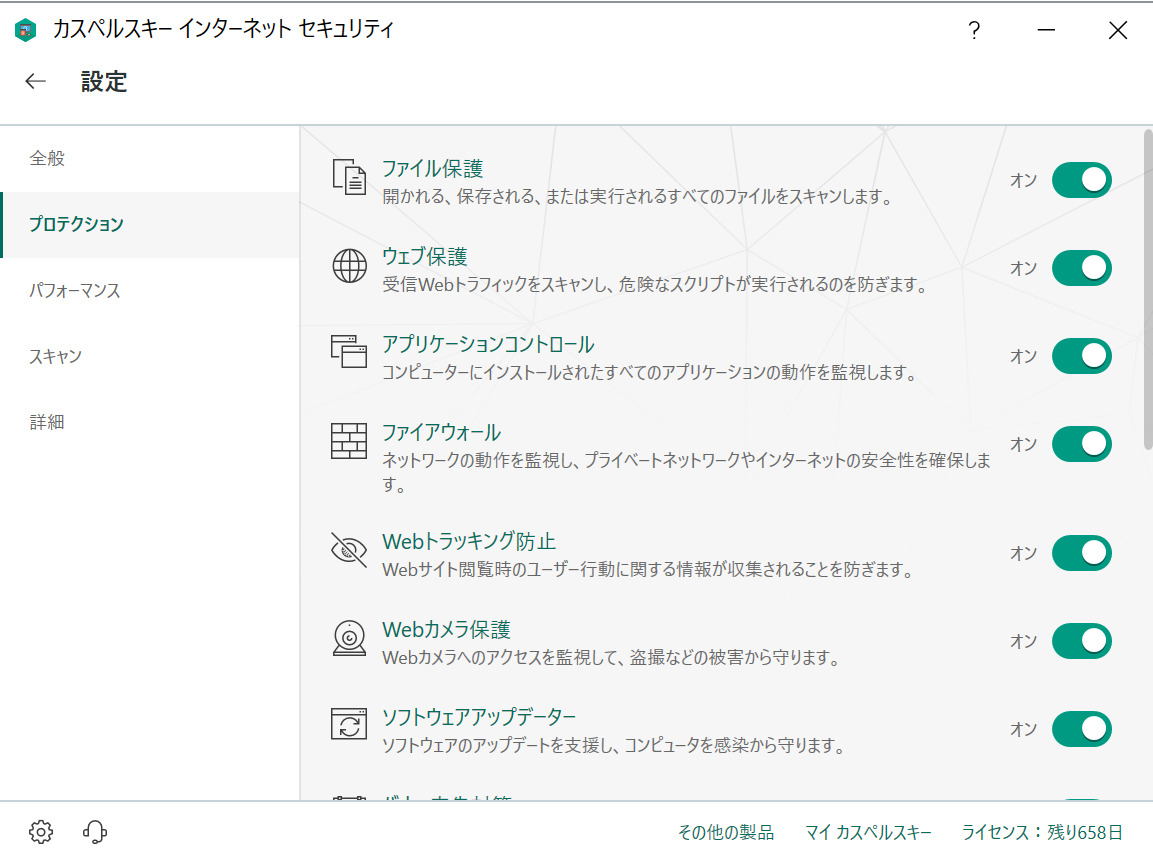Click the Webトラッキング防止 crossed-eye icon

click(x=349, y=549)
